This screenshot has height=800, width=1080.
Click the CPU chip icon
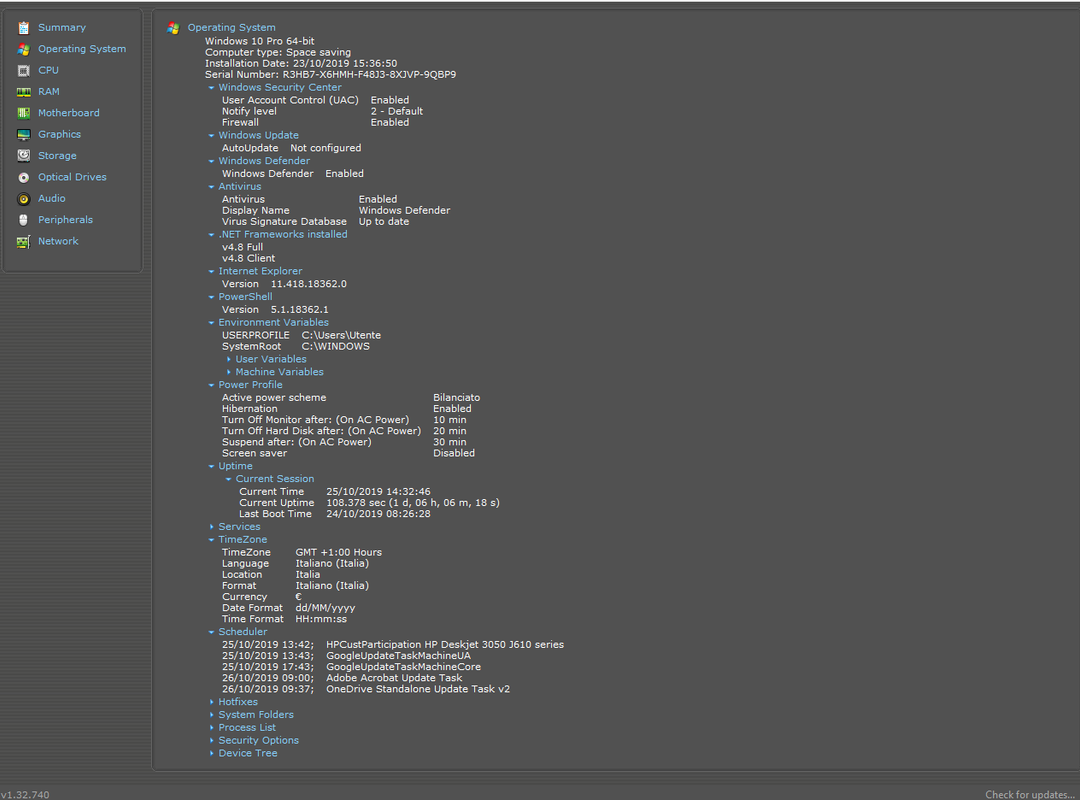(23, 70)
